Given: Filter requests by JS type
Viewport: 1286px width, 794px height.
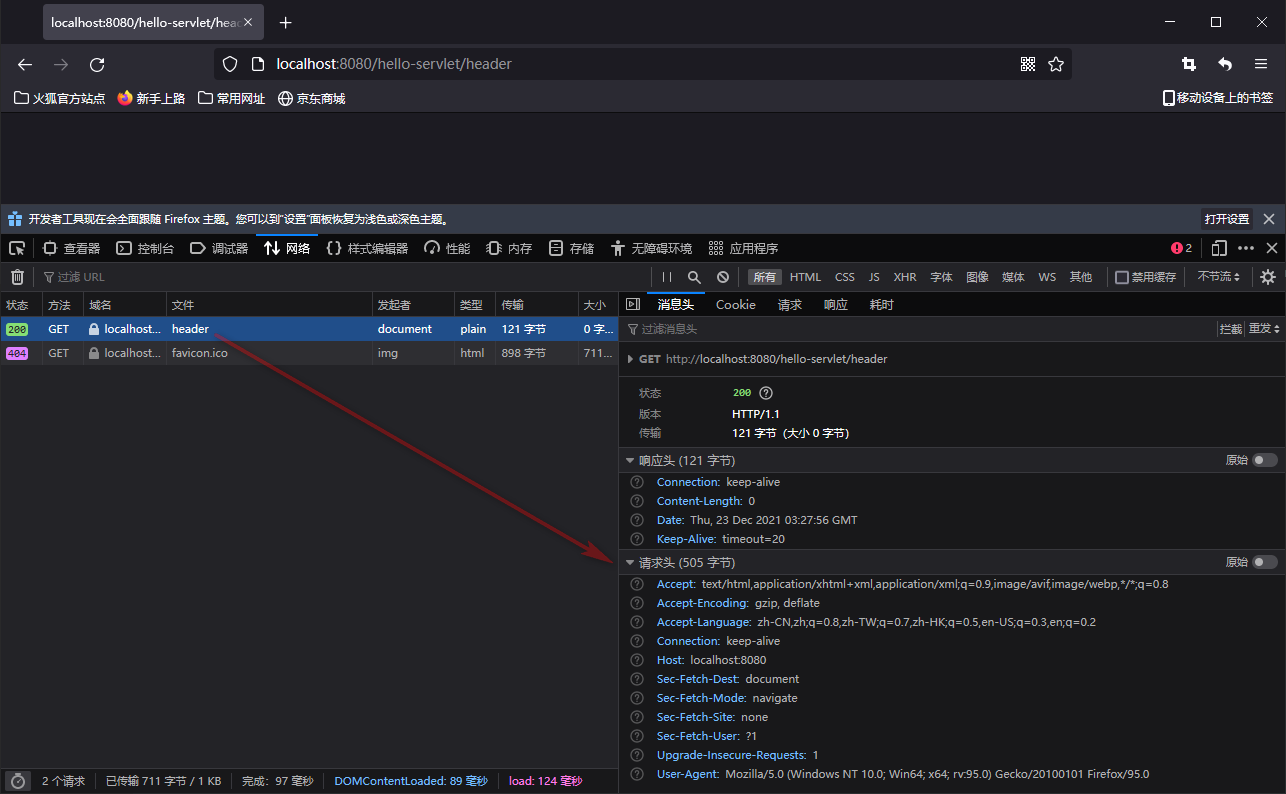Looking at the screenshot, I should [x=874, y=277].
